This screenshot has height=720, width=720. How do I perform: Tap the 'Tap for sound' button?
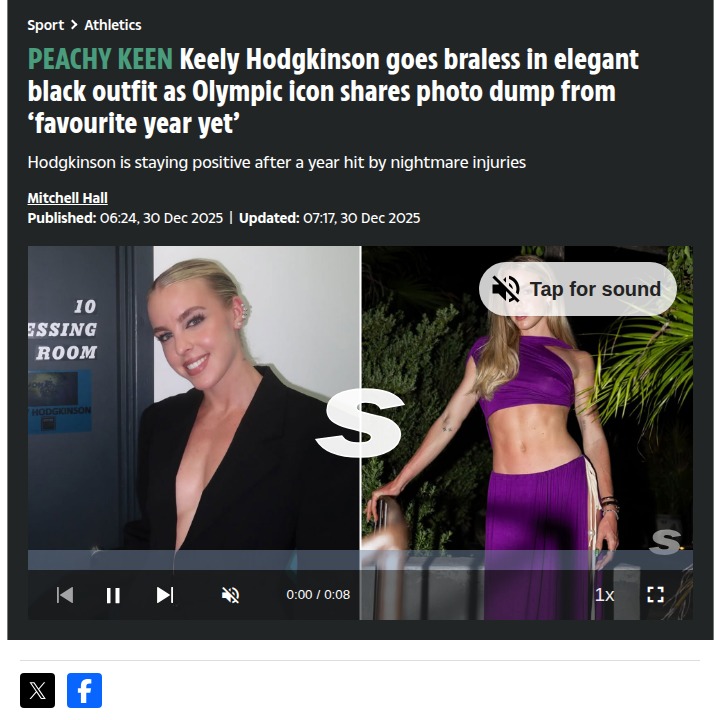[578, 289]
